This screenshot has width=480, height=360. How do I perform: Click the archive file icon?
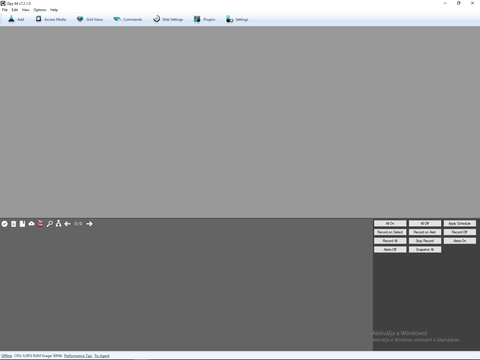(22, 224)
